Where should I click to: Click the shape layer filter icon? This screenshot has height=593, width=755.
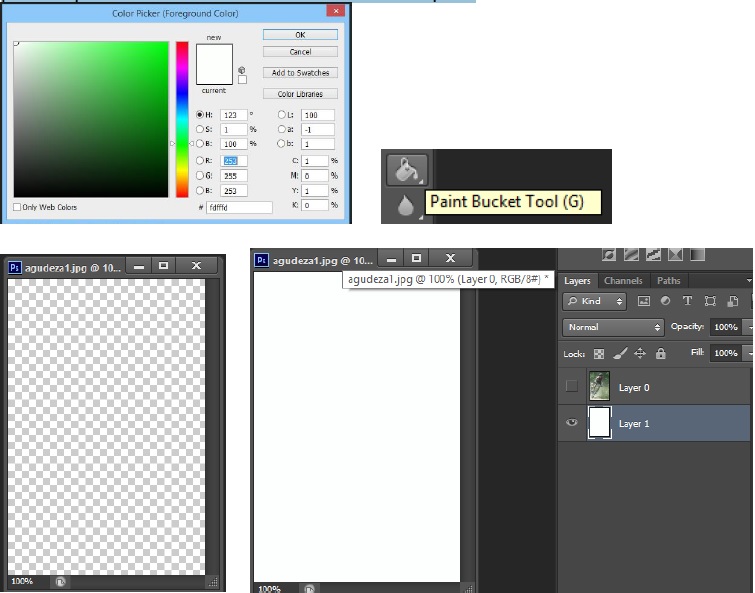(x=709, y=301)
